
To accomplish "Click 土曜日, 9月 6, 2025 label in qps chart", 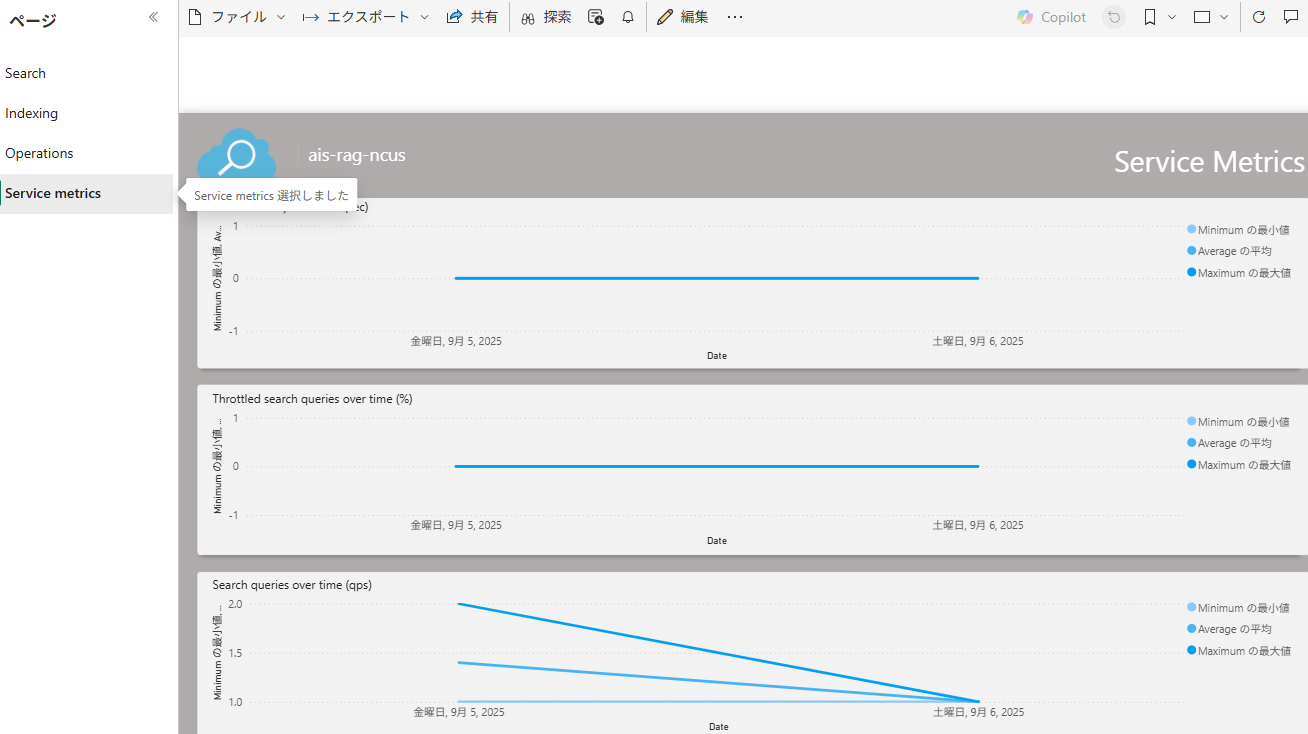I will (978, 712).
